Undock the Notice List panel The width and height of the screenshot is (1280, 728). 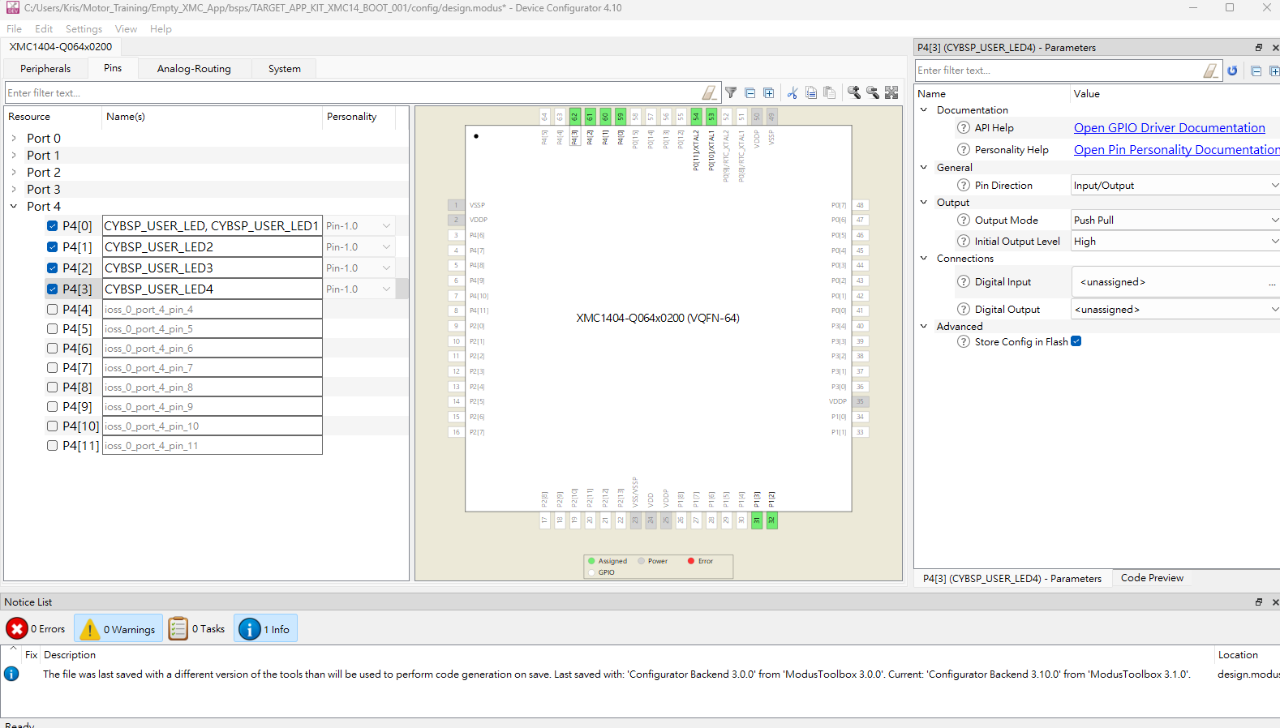click(1259, 602)
